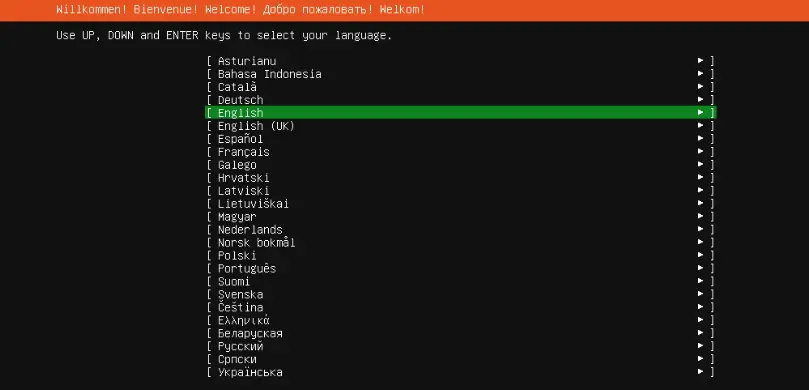Select Ελληνικά language
The width and height of the screenshot is (809, 390).
(x=461, y=320)
